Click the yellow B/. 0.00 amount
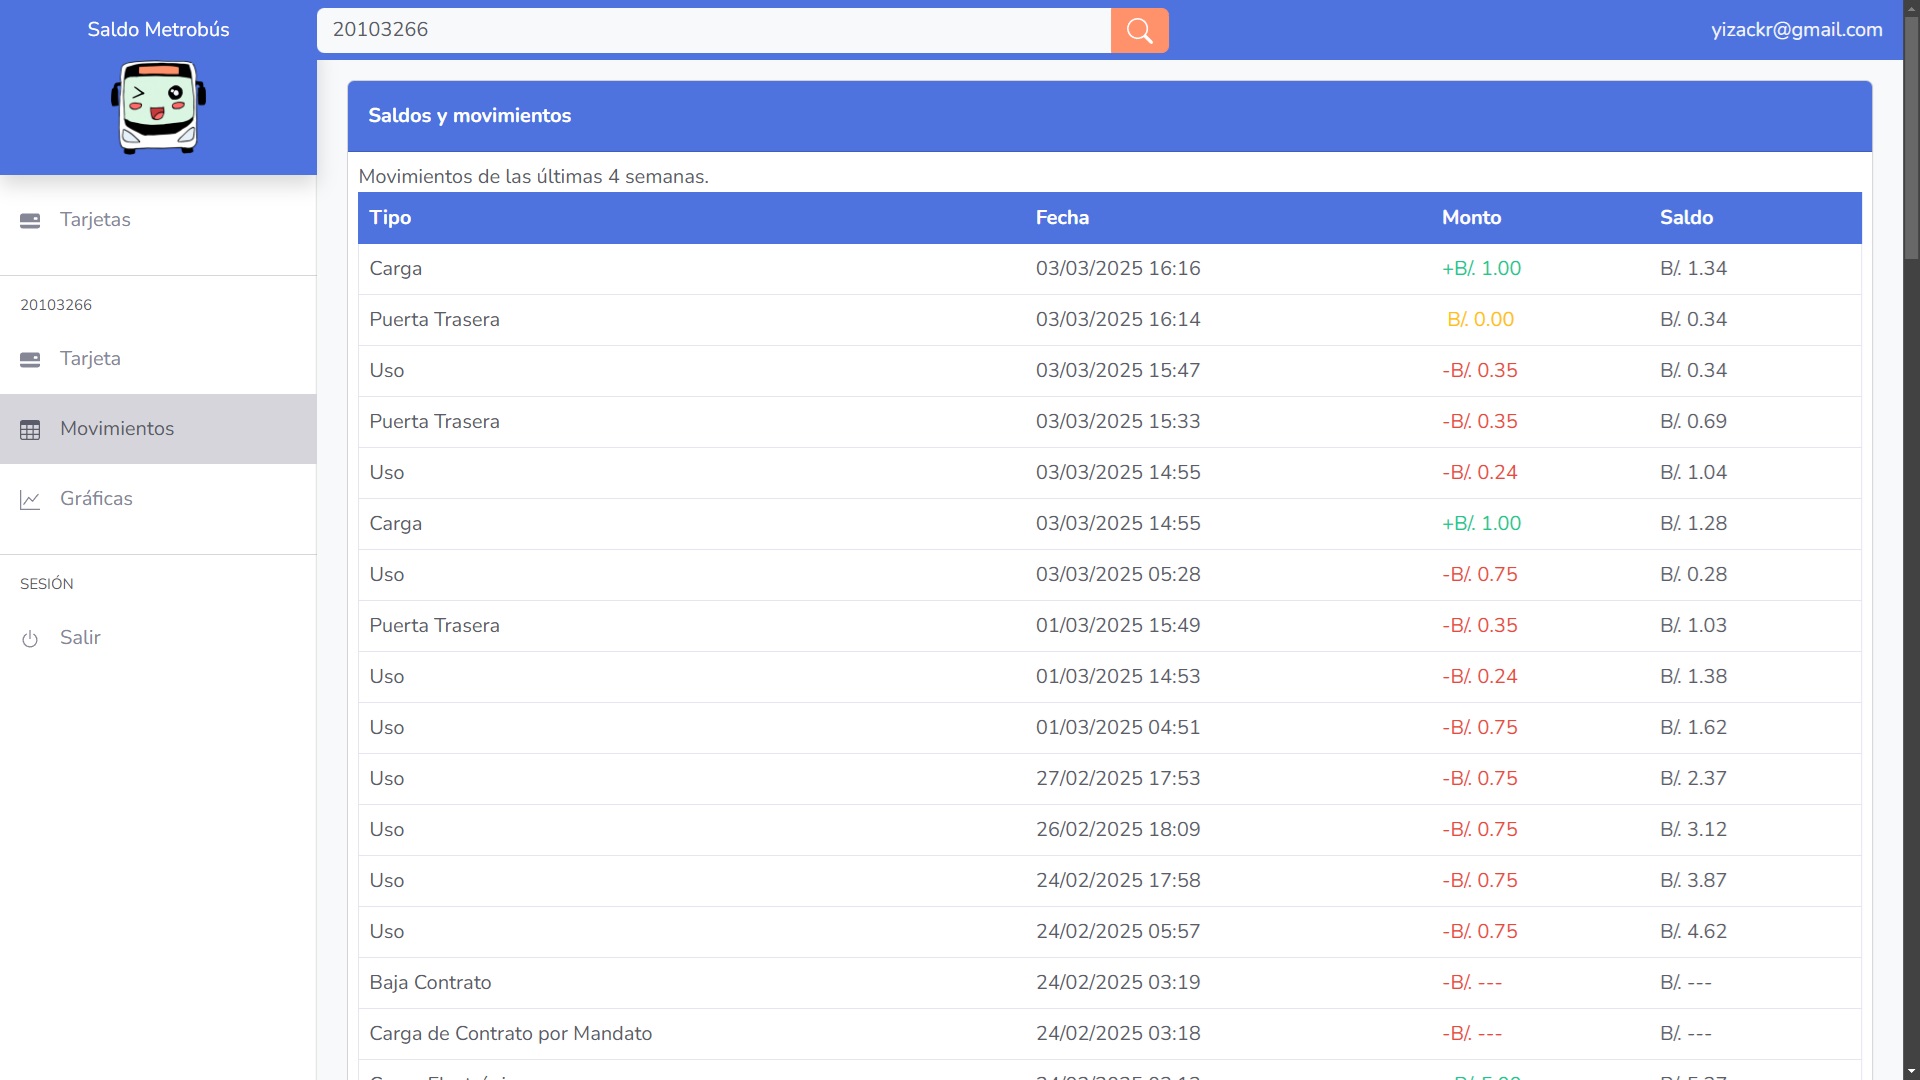 click(x=1480, y=319)
